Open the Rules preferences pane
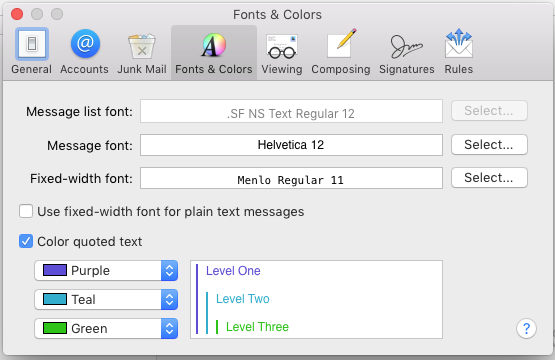Viewport: 555px width, 360px height. 459,52
